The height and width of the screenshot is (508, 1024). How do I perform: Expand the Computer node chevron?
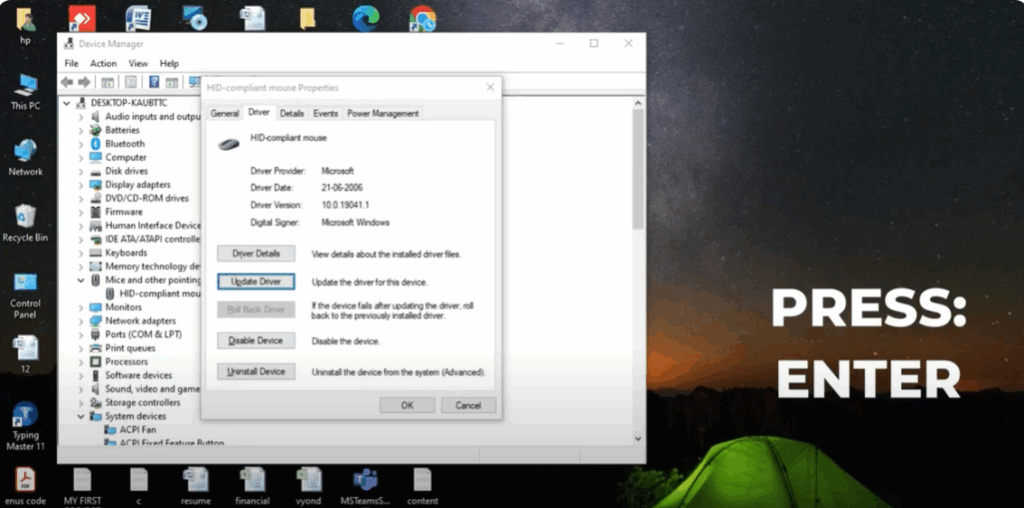[x=81, y=157]
